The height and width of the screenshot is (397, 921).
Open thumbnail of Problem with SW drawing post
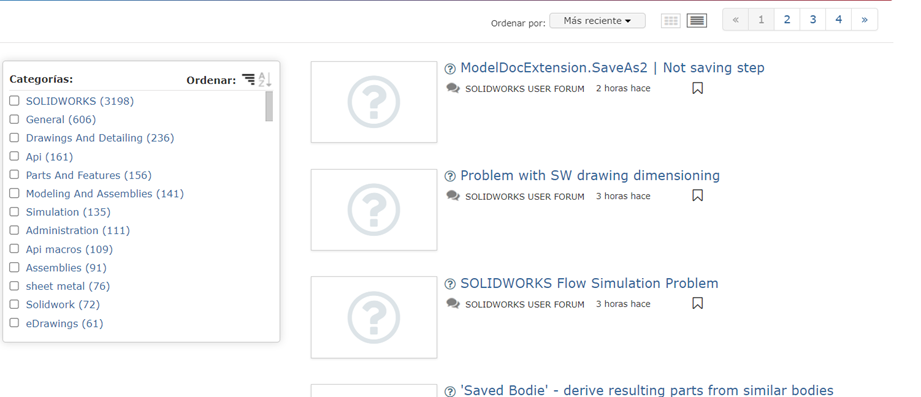click(x=374, y=210)
